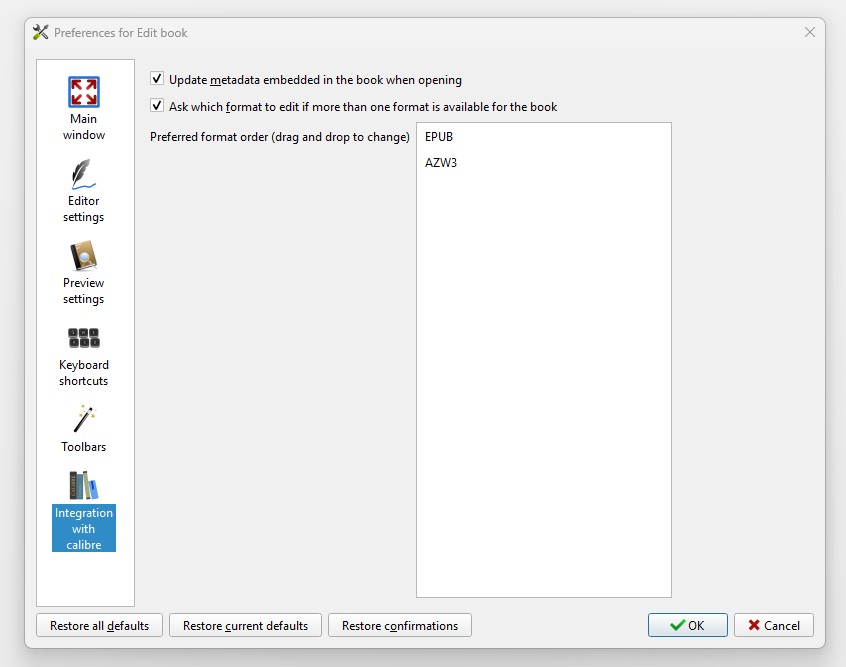Select the Toolbars wand icon
This screenshot has height=667, width=846.
pyautogui.click(x=84, y=419)
